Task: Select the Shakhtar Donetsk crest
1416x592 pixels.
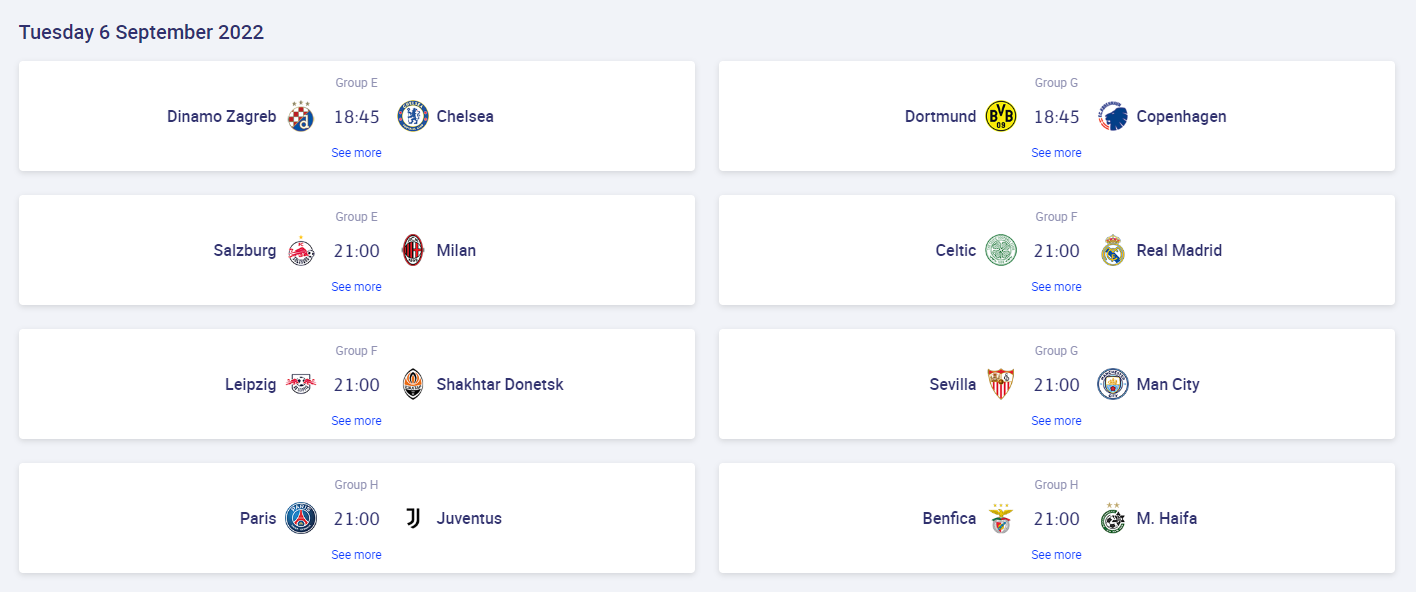Action: [413, 384]
